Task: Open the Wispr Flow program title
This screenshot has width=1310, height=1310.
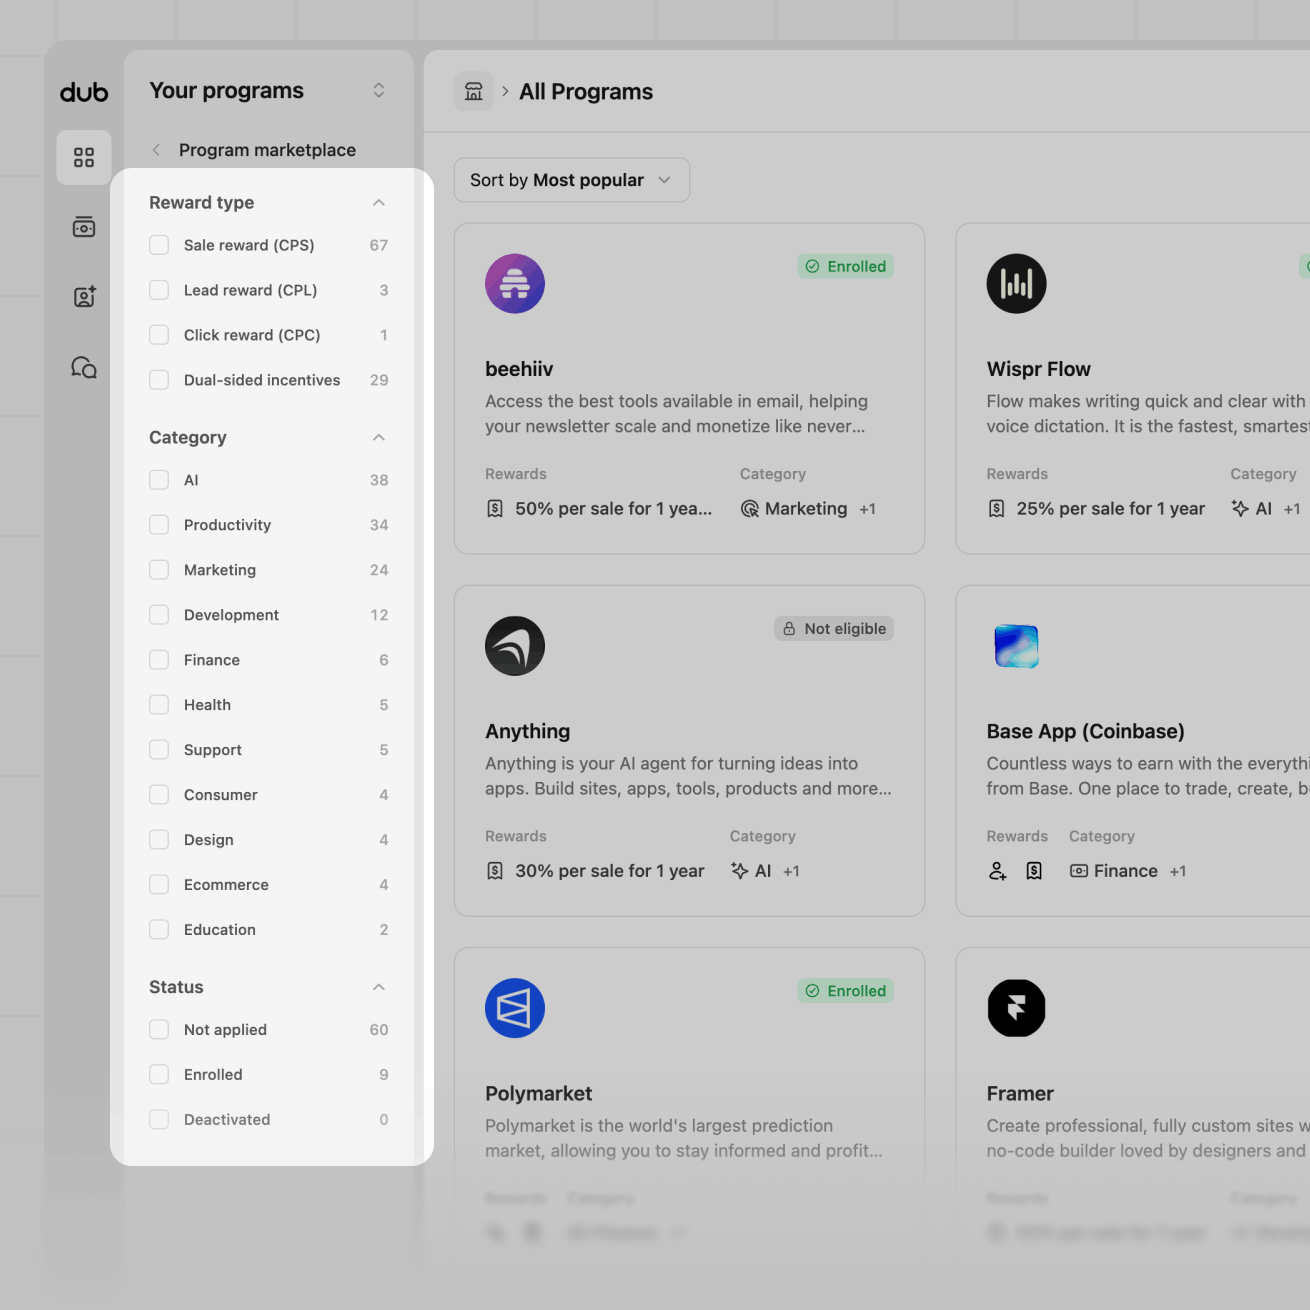Action: pyautogui.click(x=1038, y=369)
